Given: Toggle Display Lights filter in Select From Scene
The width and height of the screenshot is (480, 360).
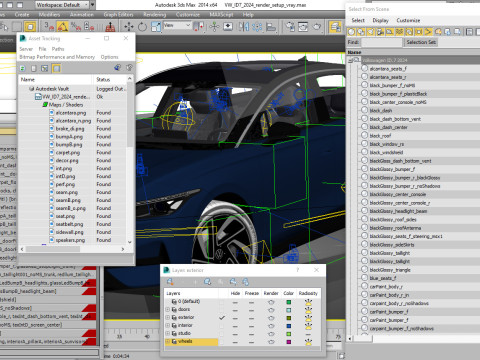Looking at the screenshot, I should point(371,32).
